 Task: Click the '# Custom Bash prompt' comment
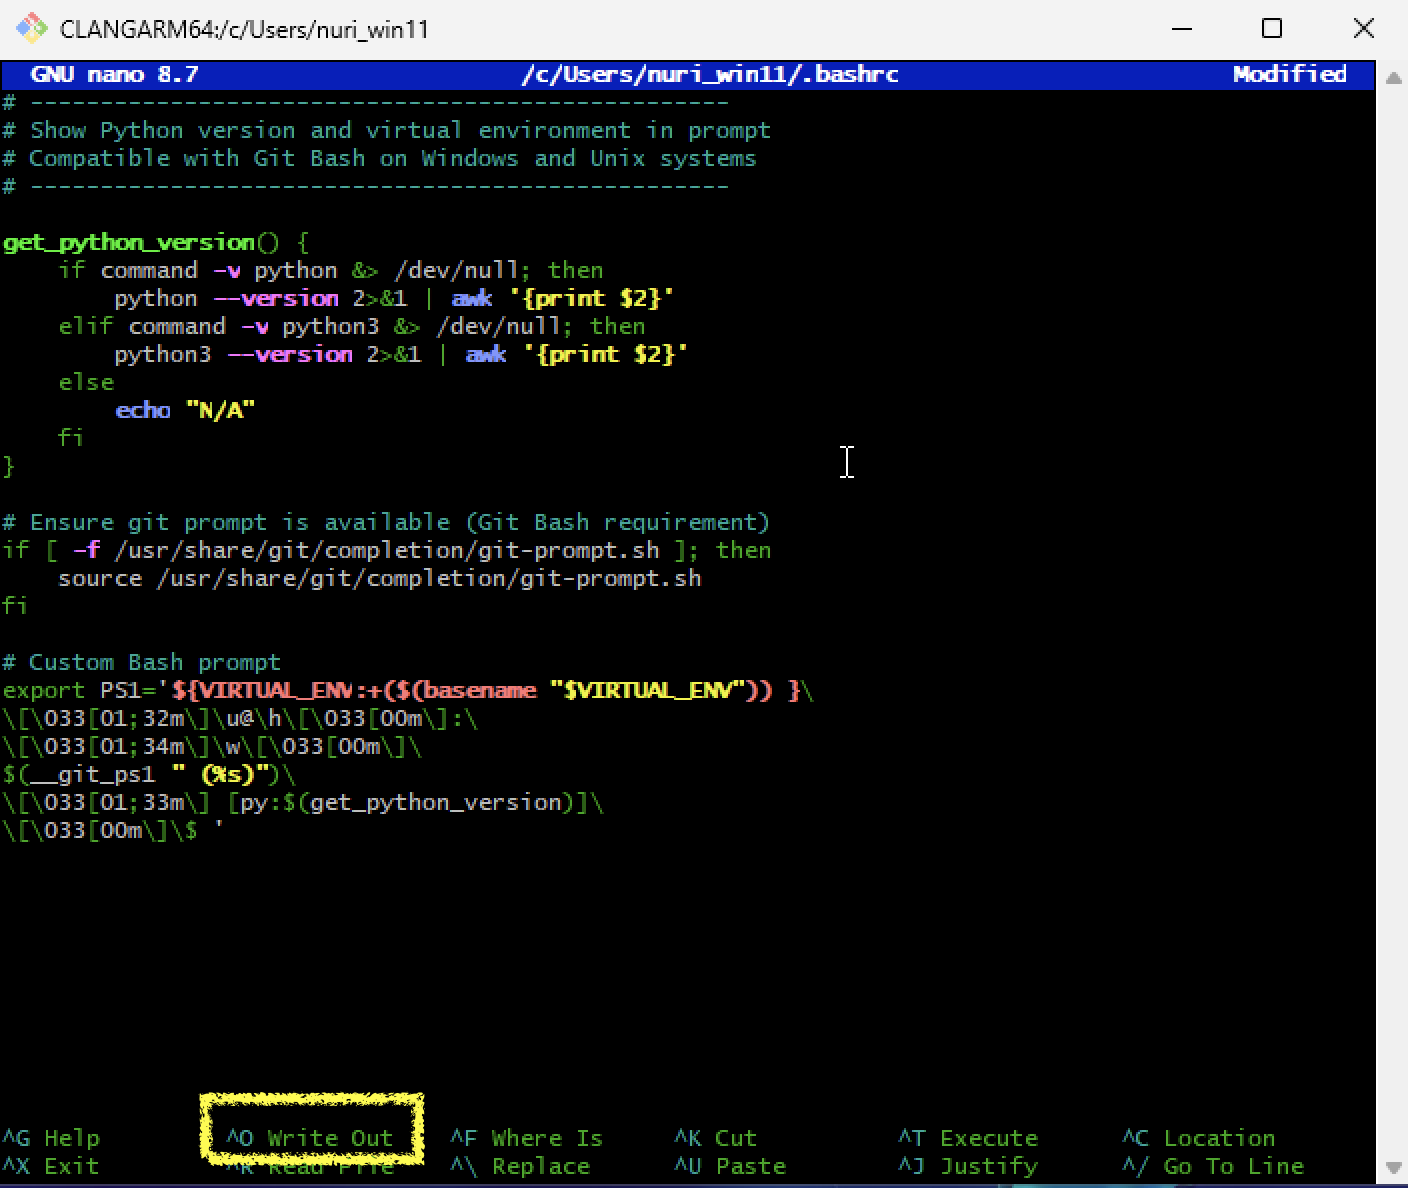141,662
